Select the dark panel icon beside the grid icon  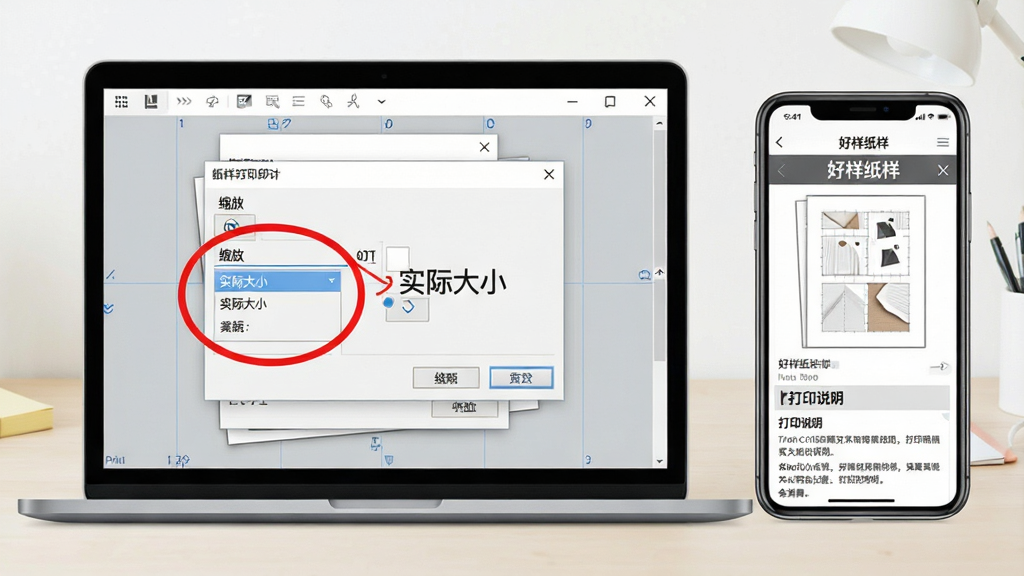[151, 101]
